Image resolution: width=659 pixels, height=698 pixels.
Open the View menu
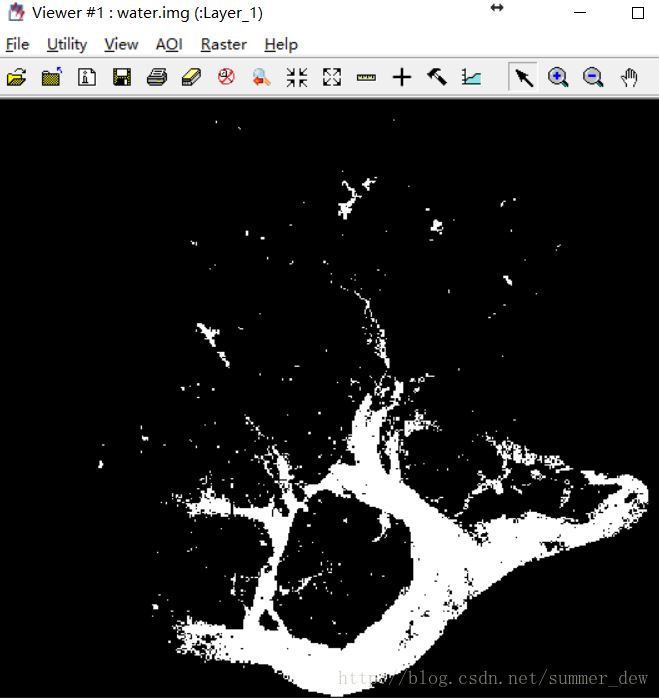(x=122, y=45)
